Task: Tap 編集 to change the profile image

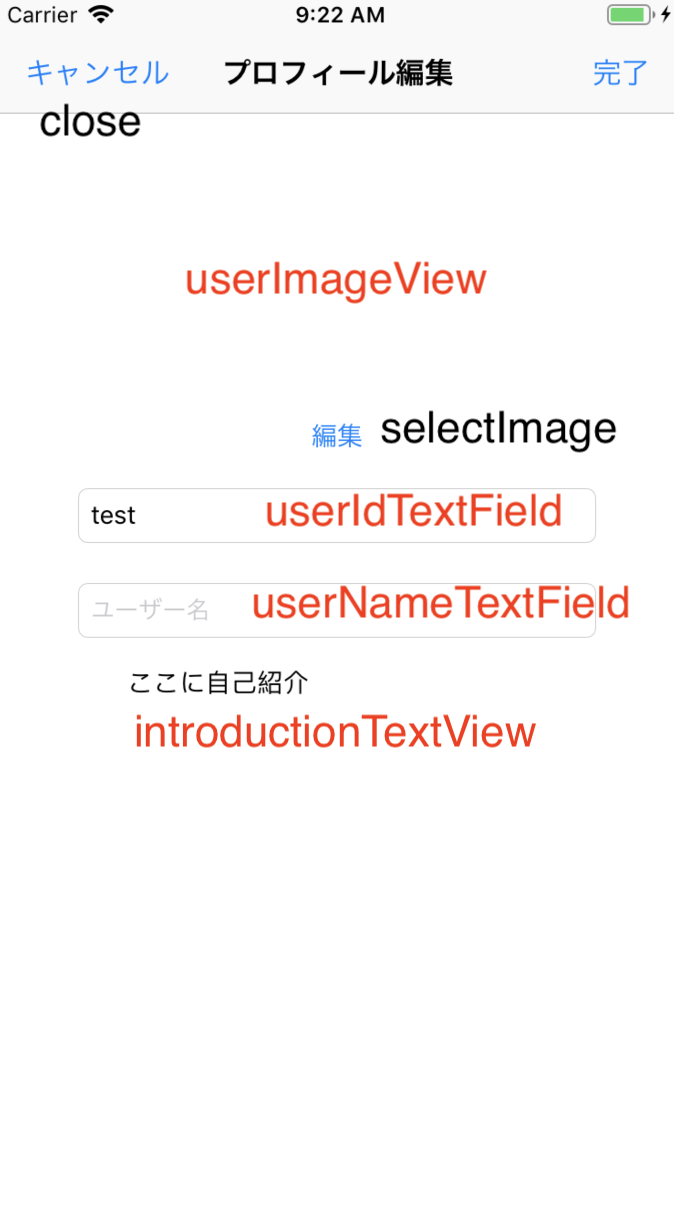Action: tap(336, 434)
